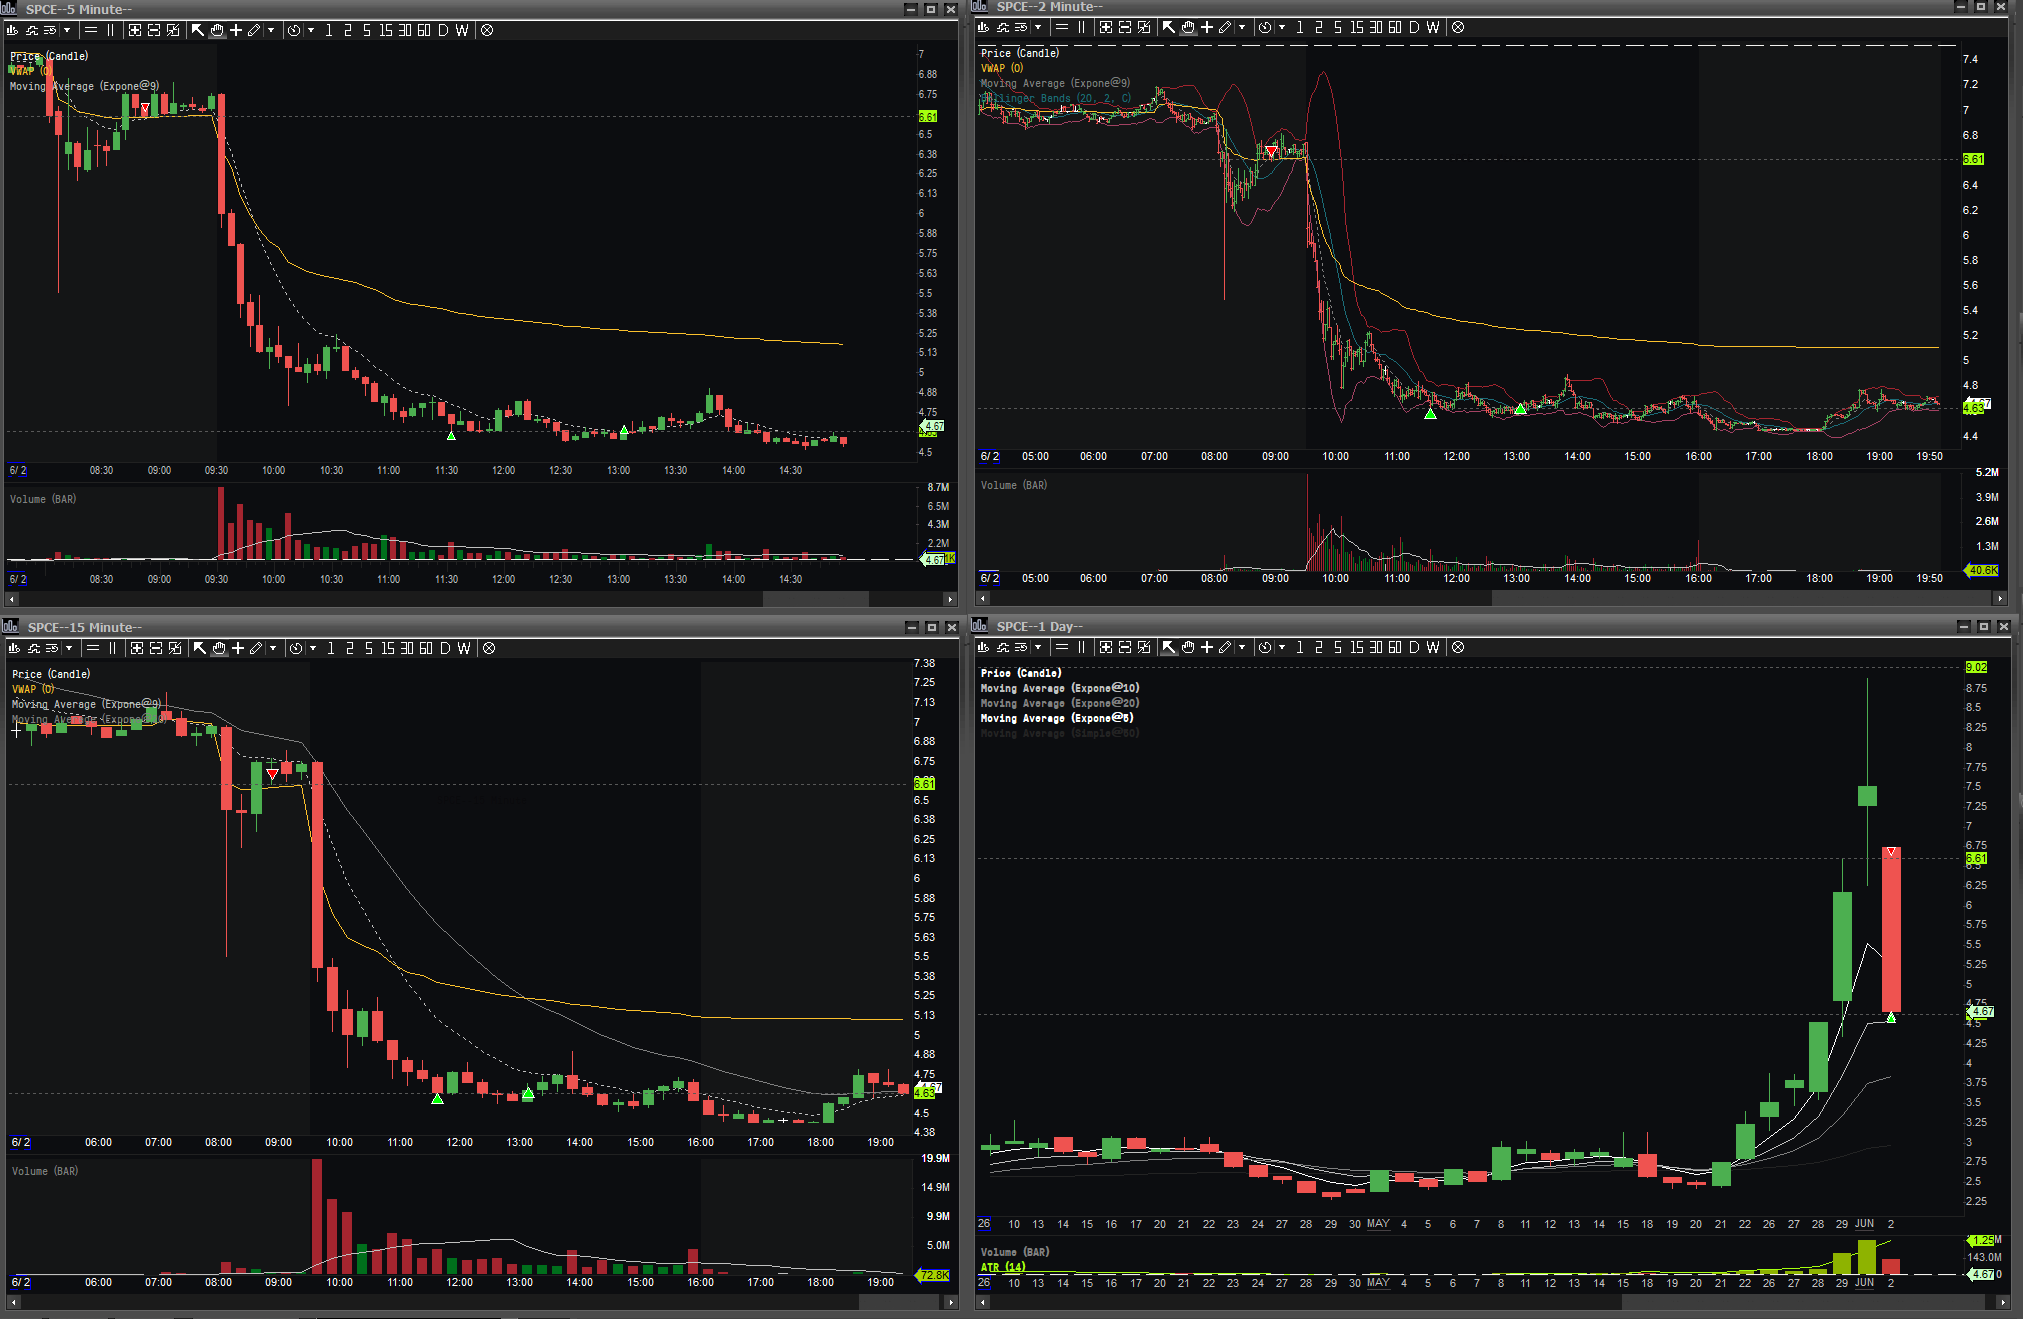Screen dimensions: 2023x1319
Task: Select 'Bollinger Bands (20, 2, C)' legend label
Action: 1056,98
